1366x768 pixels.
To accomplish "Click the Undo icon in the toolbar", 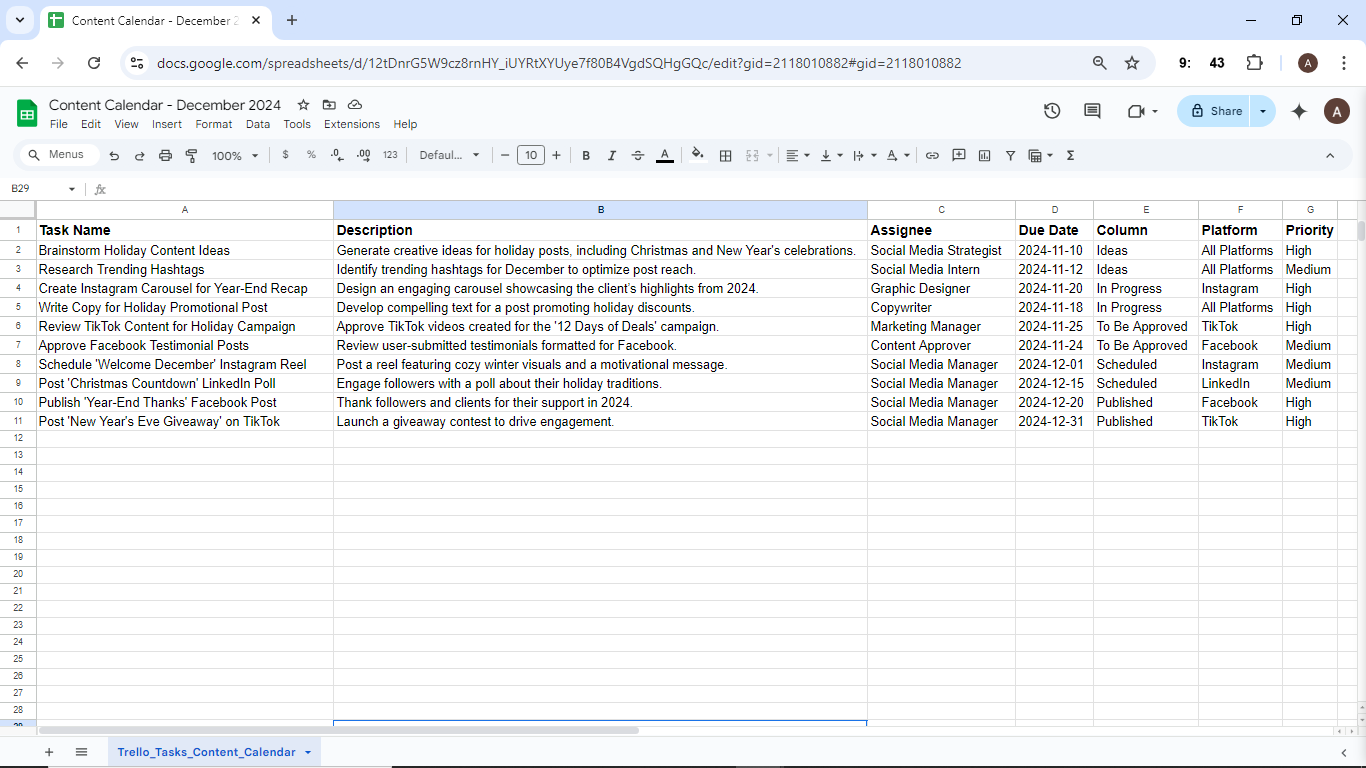I will coord(114,156).
